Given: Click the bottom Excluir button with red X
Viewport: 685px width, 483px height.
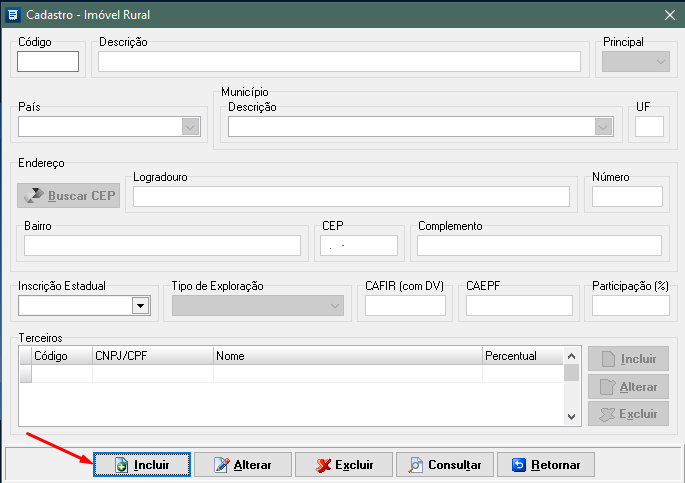Looking at the screenshot, I should [x=343, y=465].
